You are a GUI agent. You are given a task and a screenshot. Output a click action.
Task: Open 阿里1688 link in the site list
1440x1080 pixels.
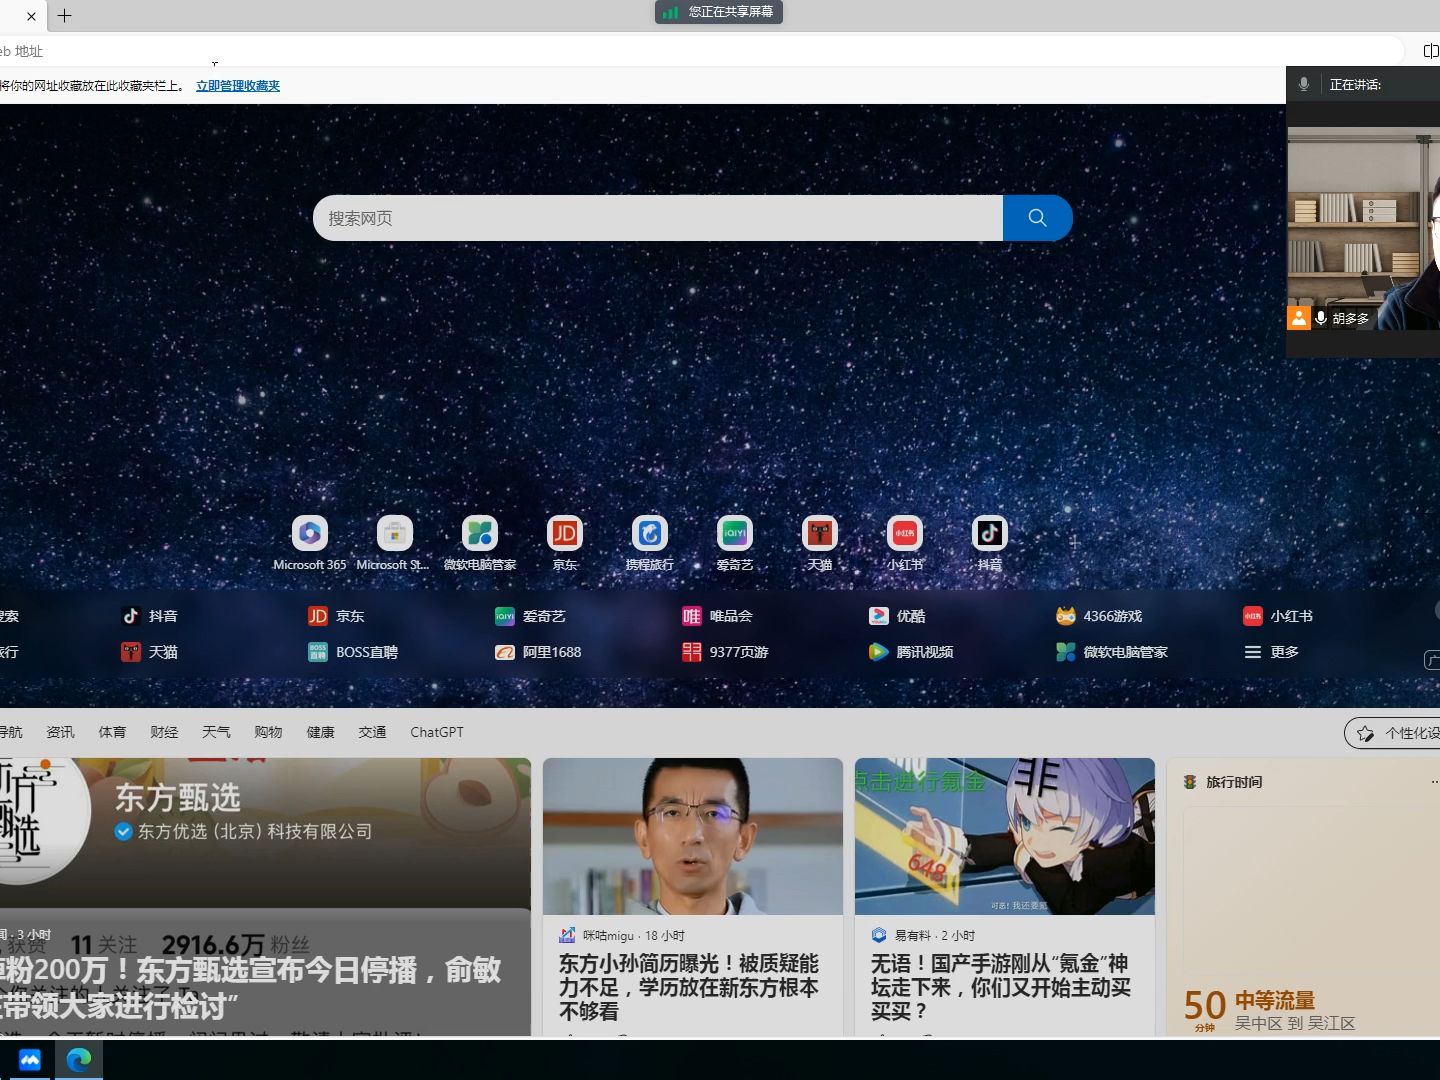pyautogui.click(x=538, y=652)
